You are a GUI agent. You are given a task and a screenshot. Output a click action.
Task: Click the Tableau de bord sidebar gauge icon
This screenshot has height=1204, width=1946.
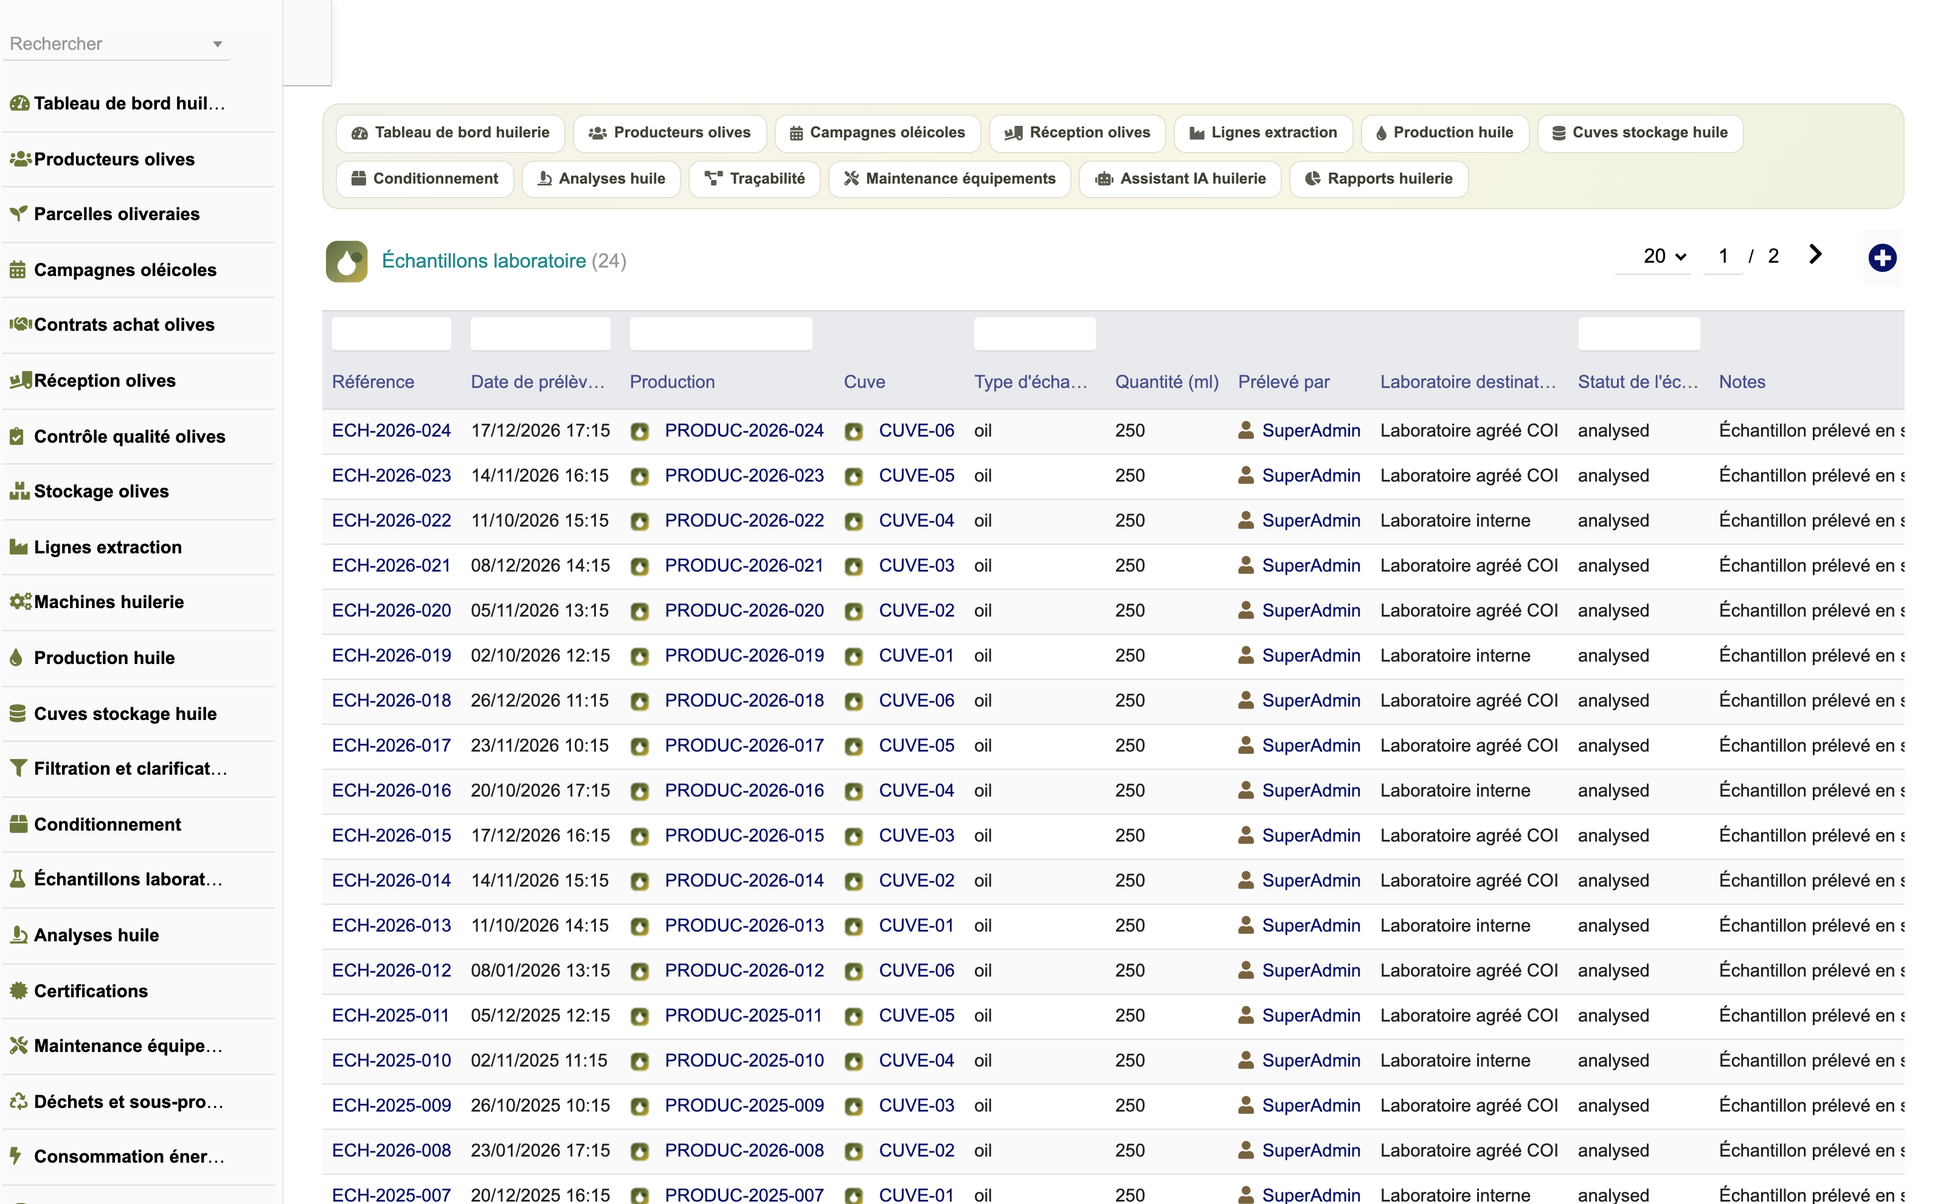[x=19, y=103]
